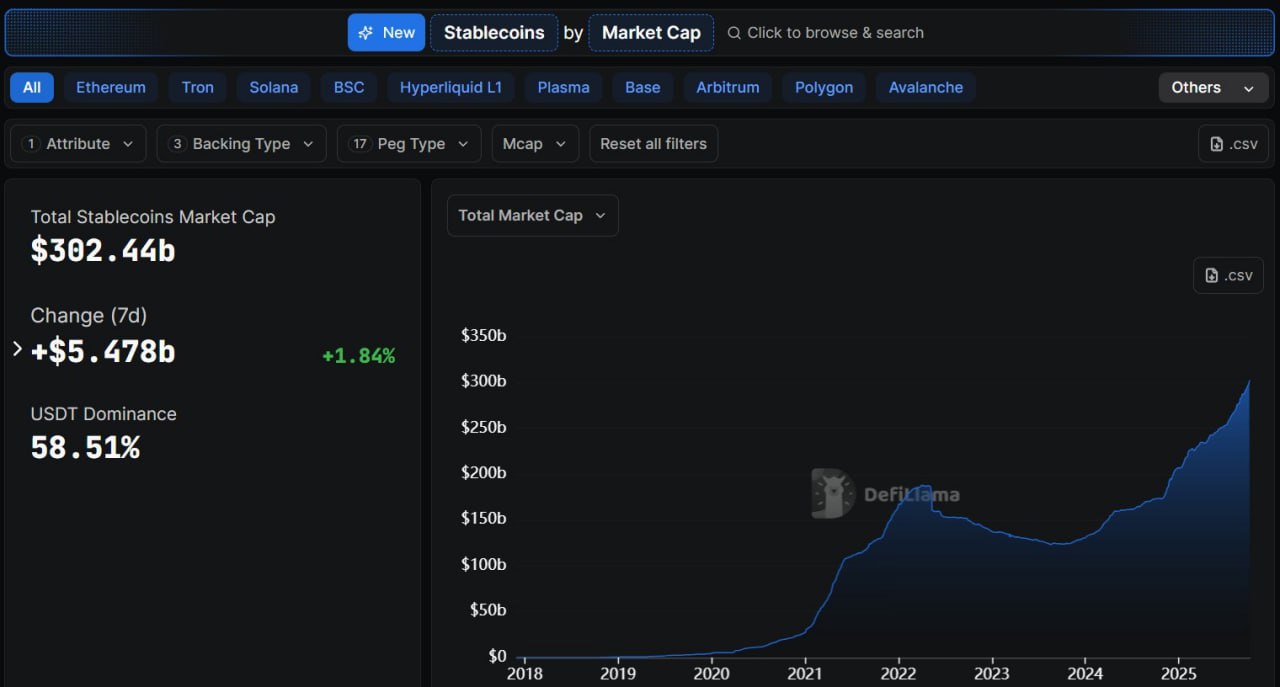
Task: Expand the Others chains dropdown
Action: coord(1212,88)
